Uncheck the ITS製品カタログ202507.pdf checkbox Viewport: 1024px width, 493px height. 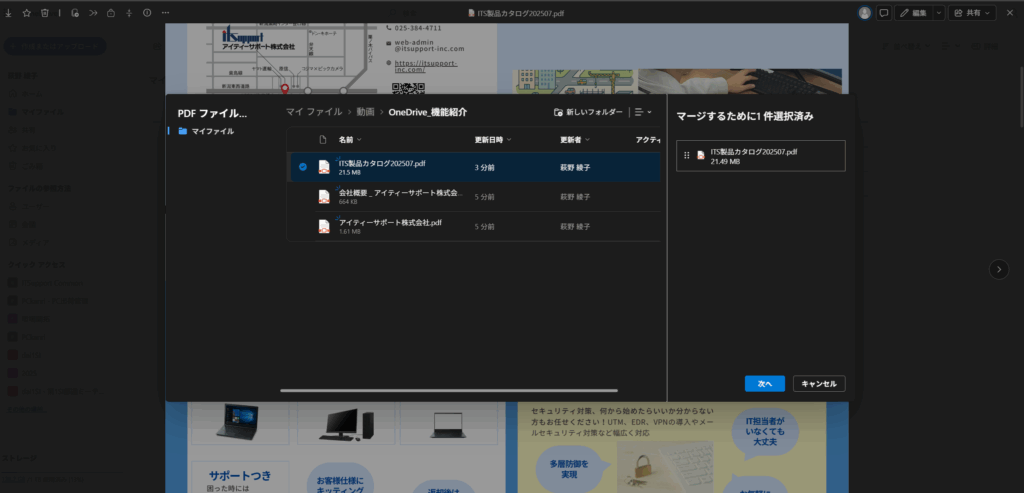click(x=303, y=166)
